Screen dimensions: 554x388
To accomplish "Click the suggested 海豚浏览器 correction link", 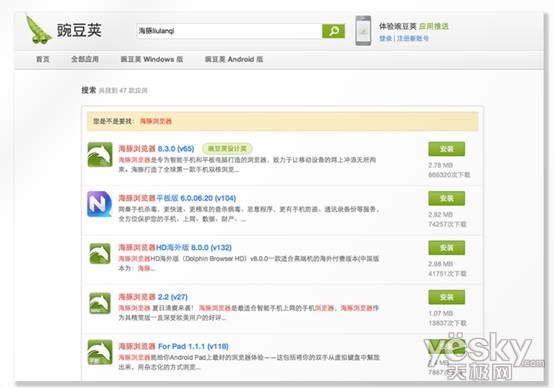I will tap(156, 121).
